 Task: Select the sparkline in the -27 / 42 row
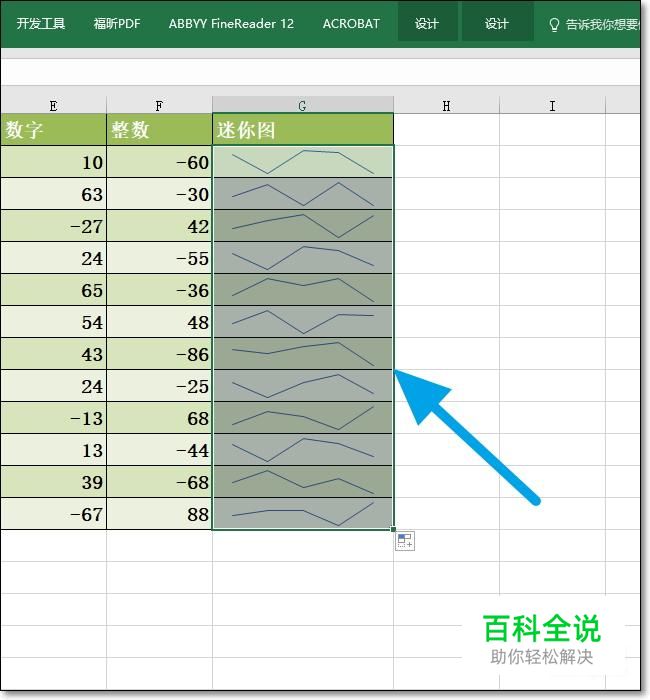303,226
